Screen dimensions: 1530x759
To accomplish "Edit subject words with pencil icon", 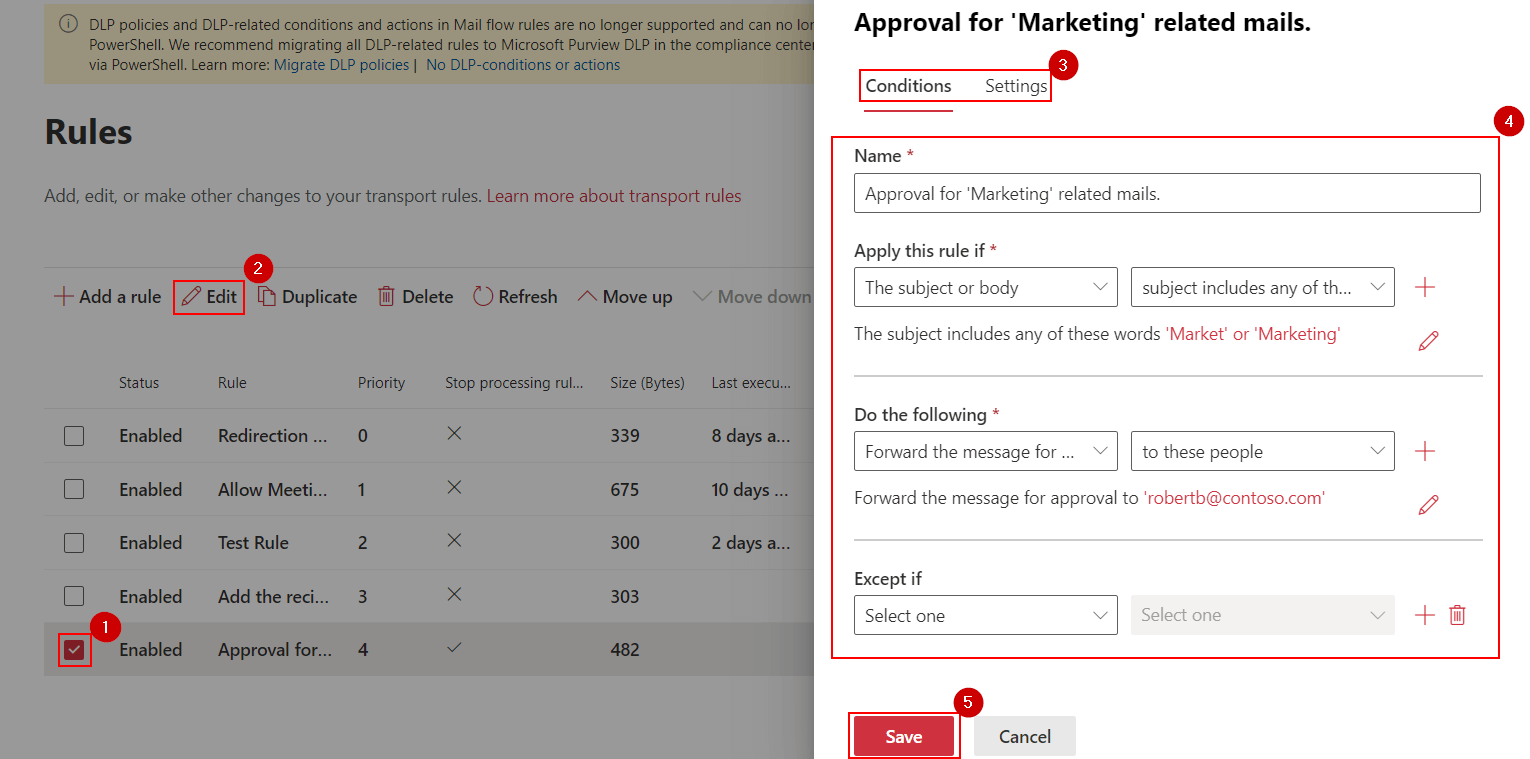I will [x=1428, y=341].
